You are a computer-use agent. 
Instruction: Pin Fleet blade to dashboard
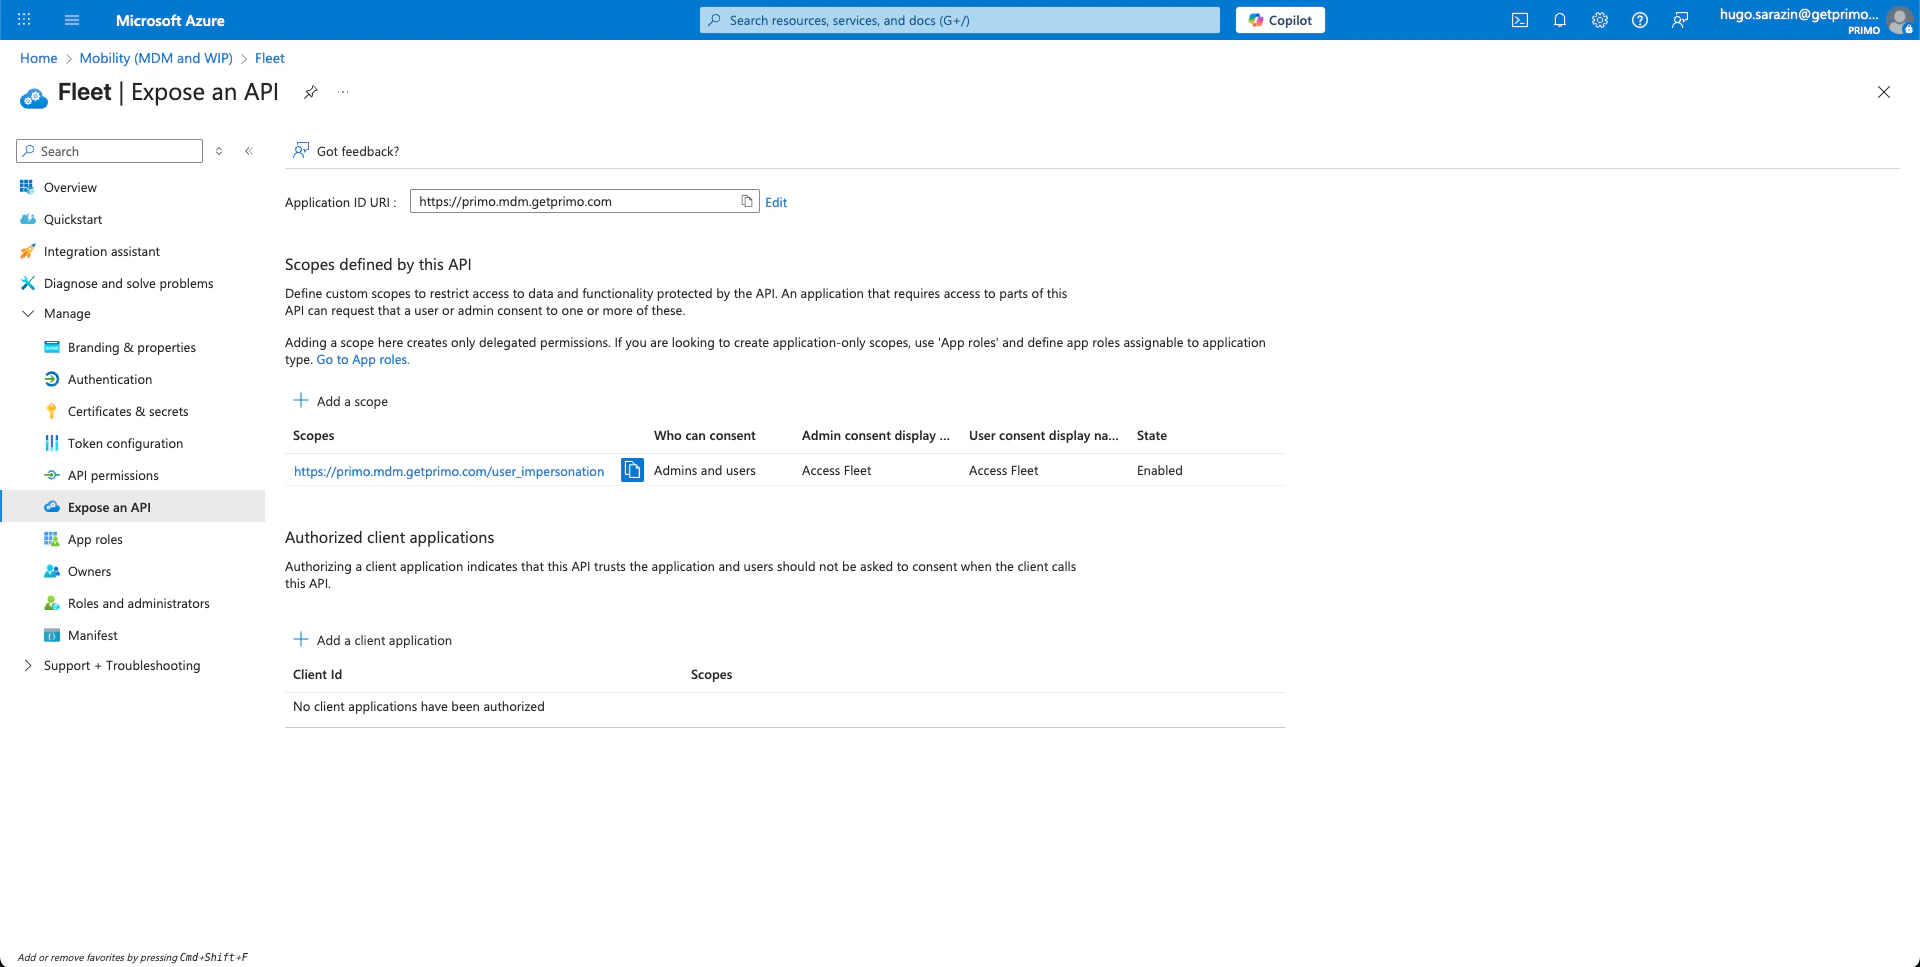pos(310,91)
